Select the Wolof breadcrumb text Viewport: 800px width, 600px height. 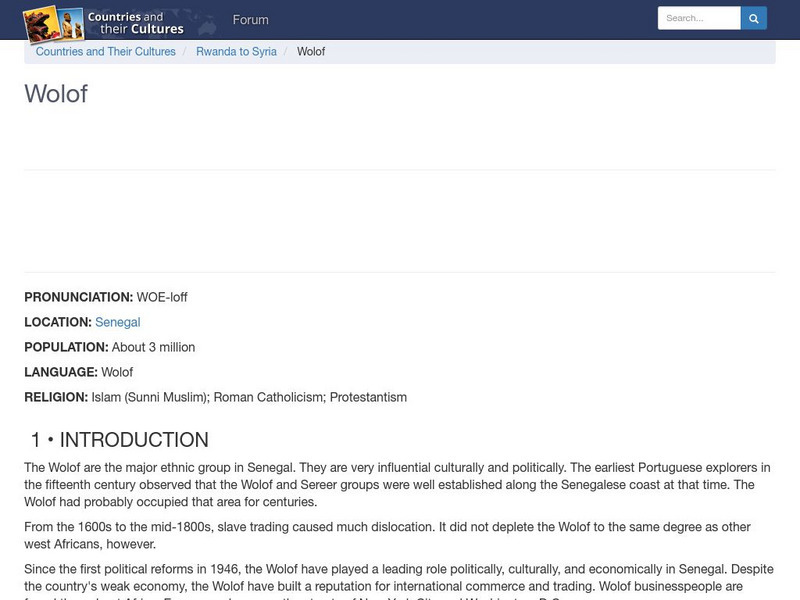pos(311,52)
